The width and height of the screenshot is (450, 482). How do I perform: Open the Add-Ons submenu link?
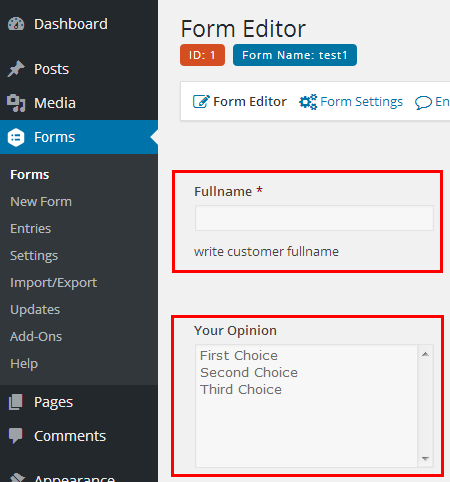[36, 337]
